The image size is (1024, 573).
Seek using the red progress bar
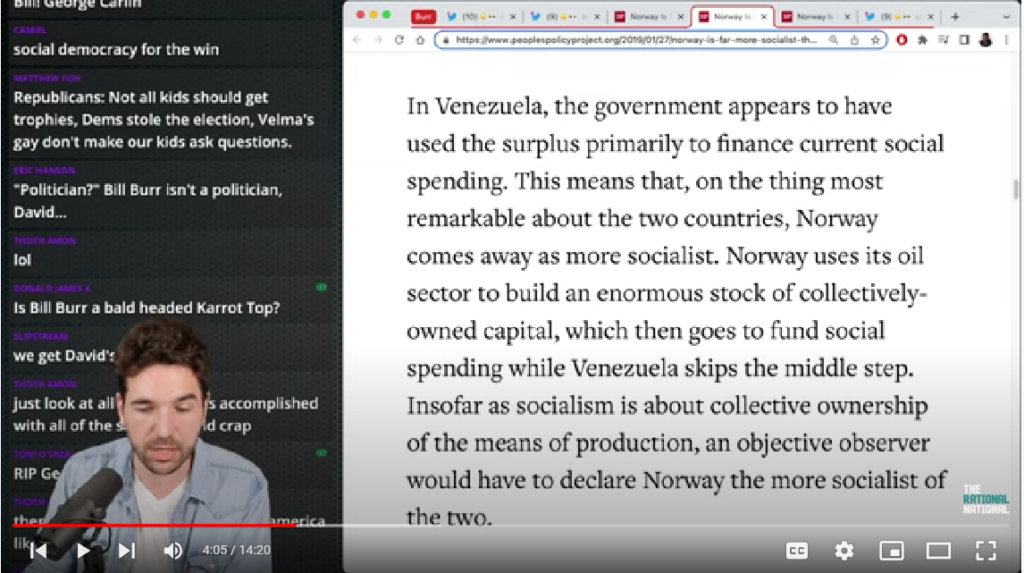pos(155,525)
